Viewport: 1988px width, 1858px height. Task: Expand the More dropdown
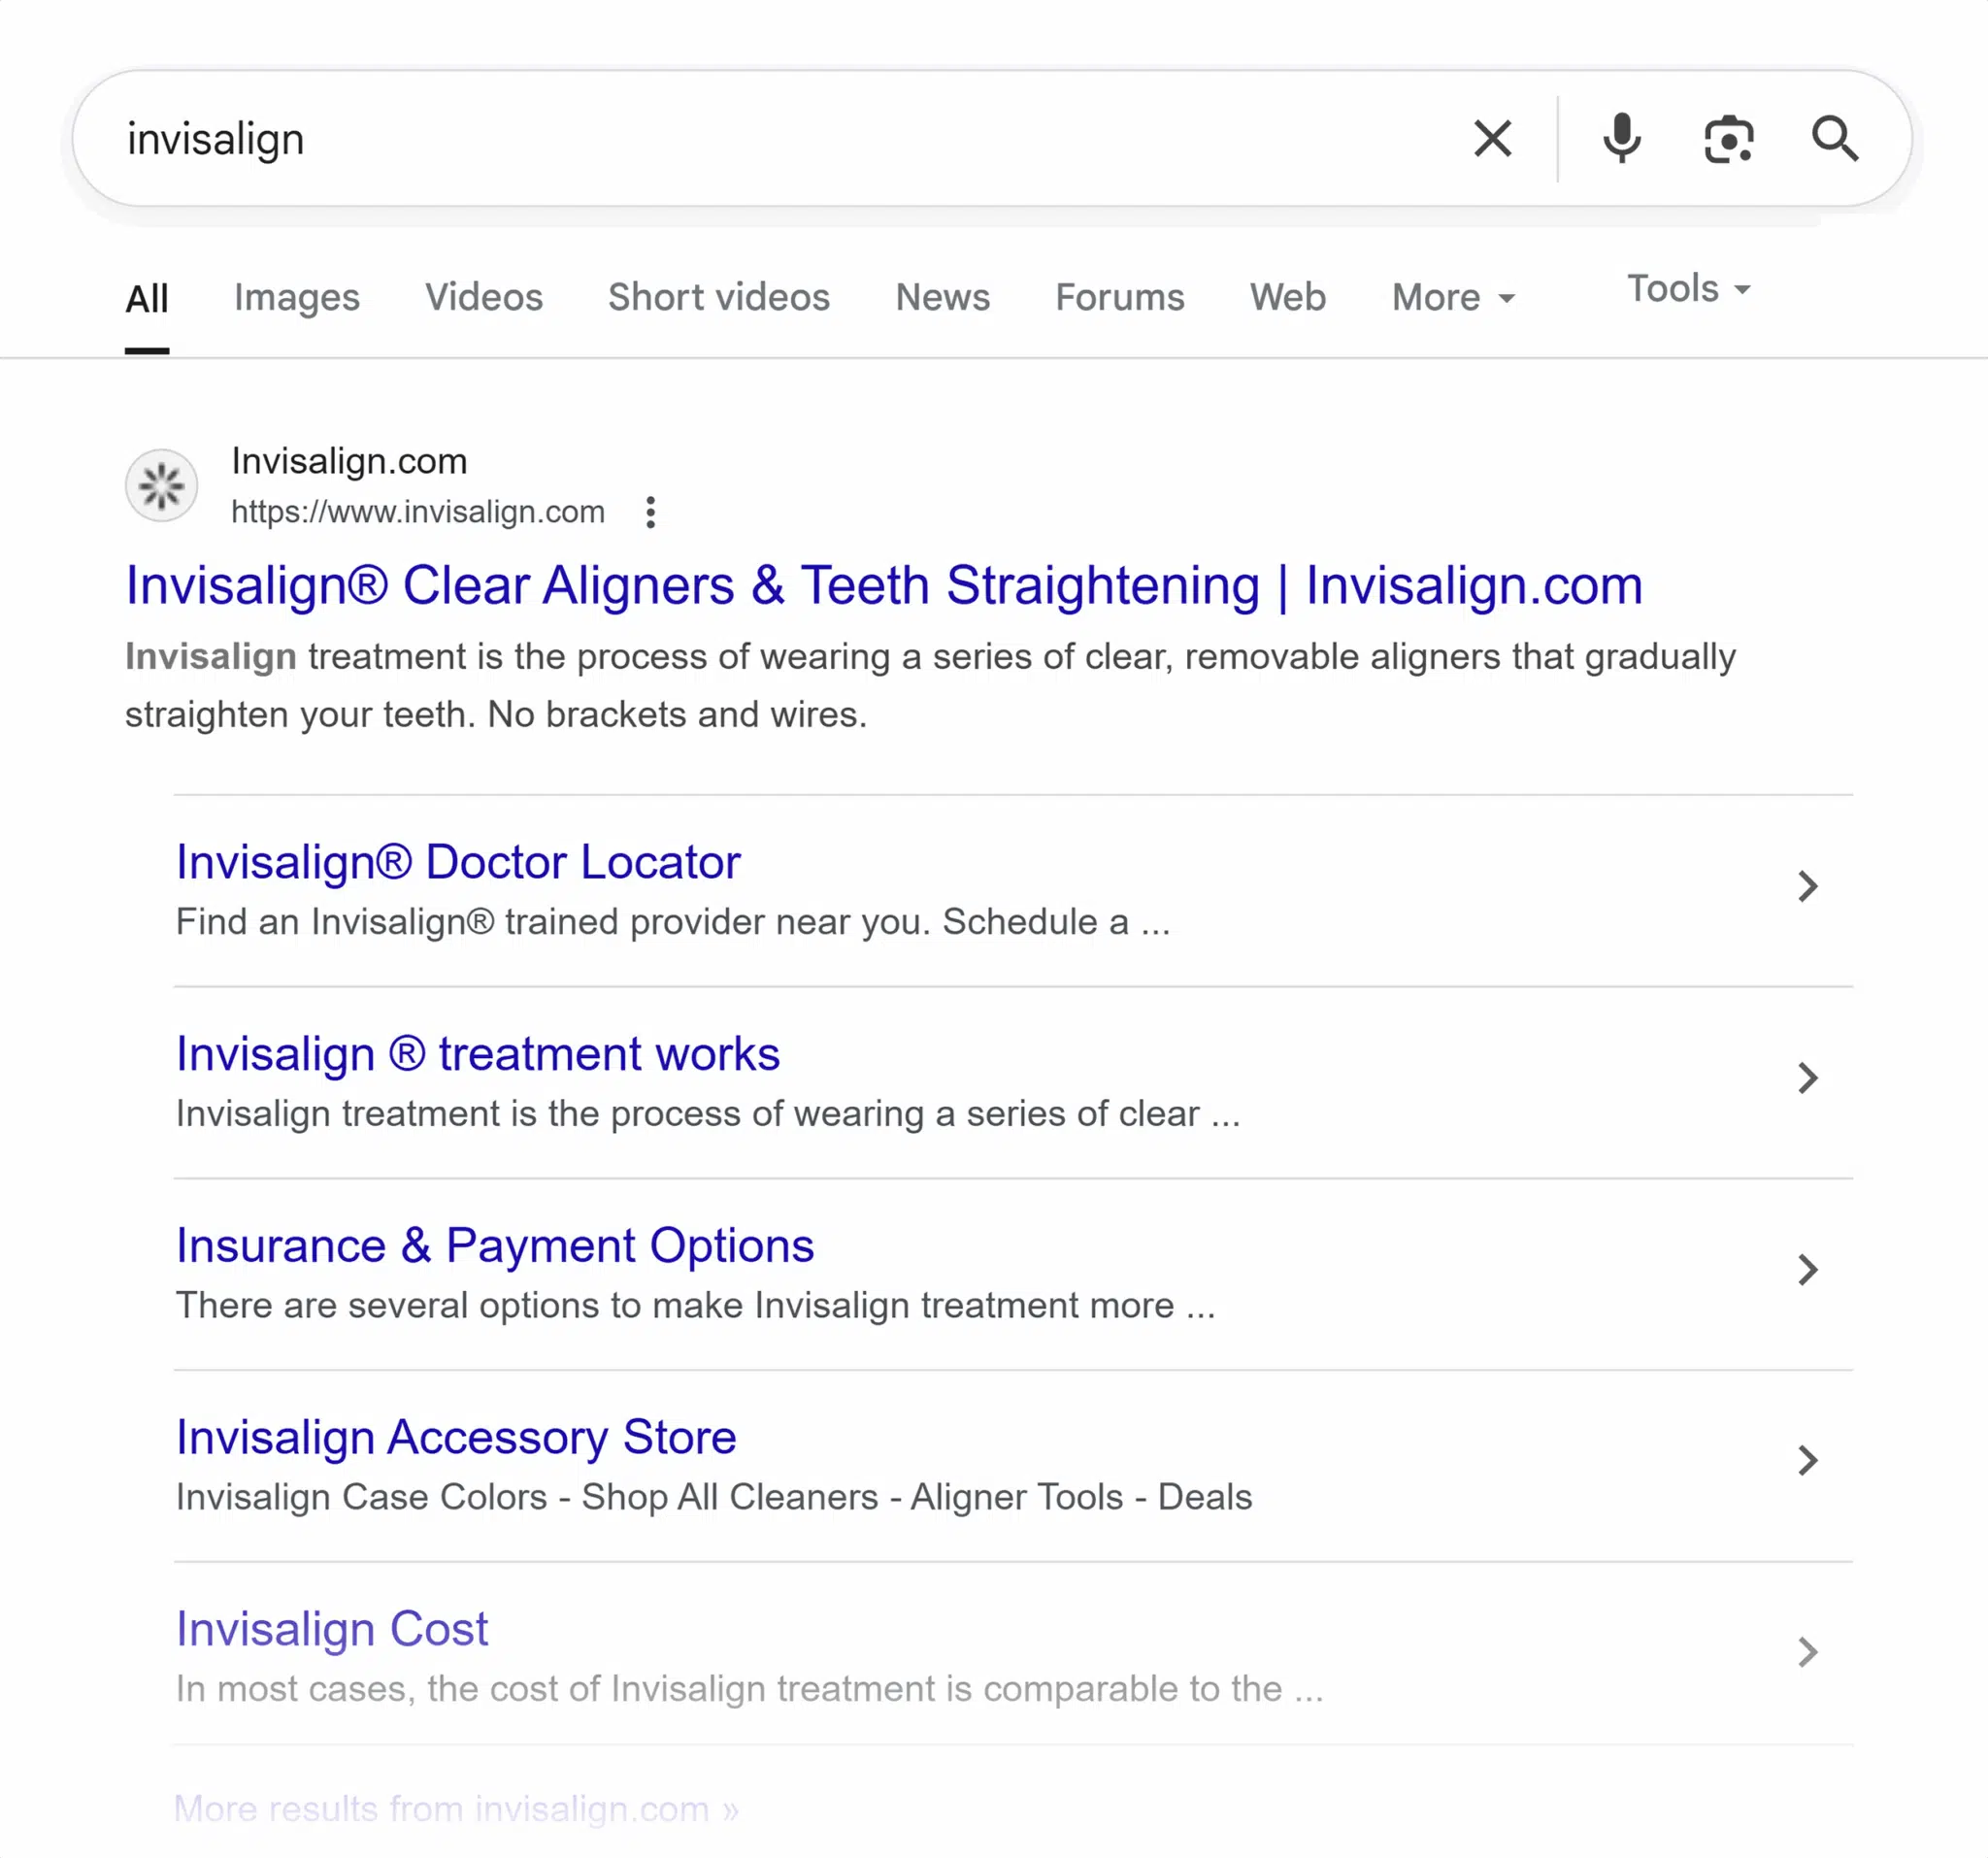pyautogui.click(x=1454, y=297)
